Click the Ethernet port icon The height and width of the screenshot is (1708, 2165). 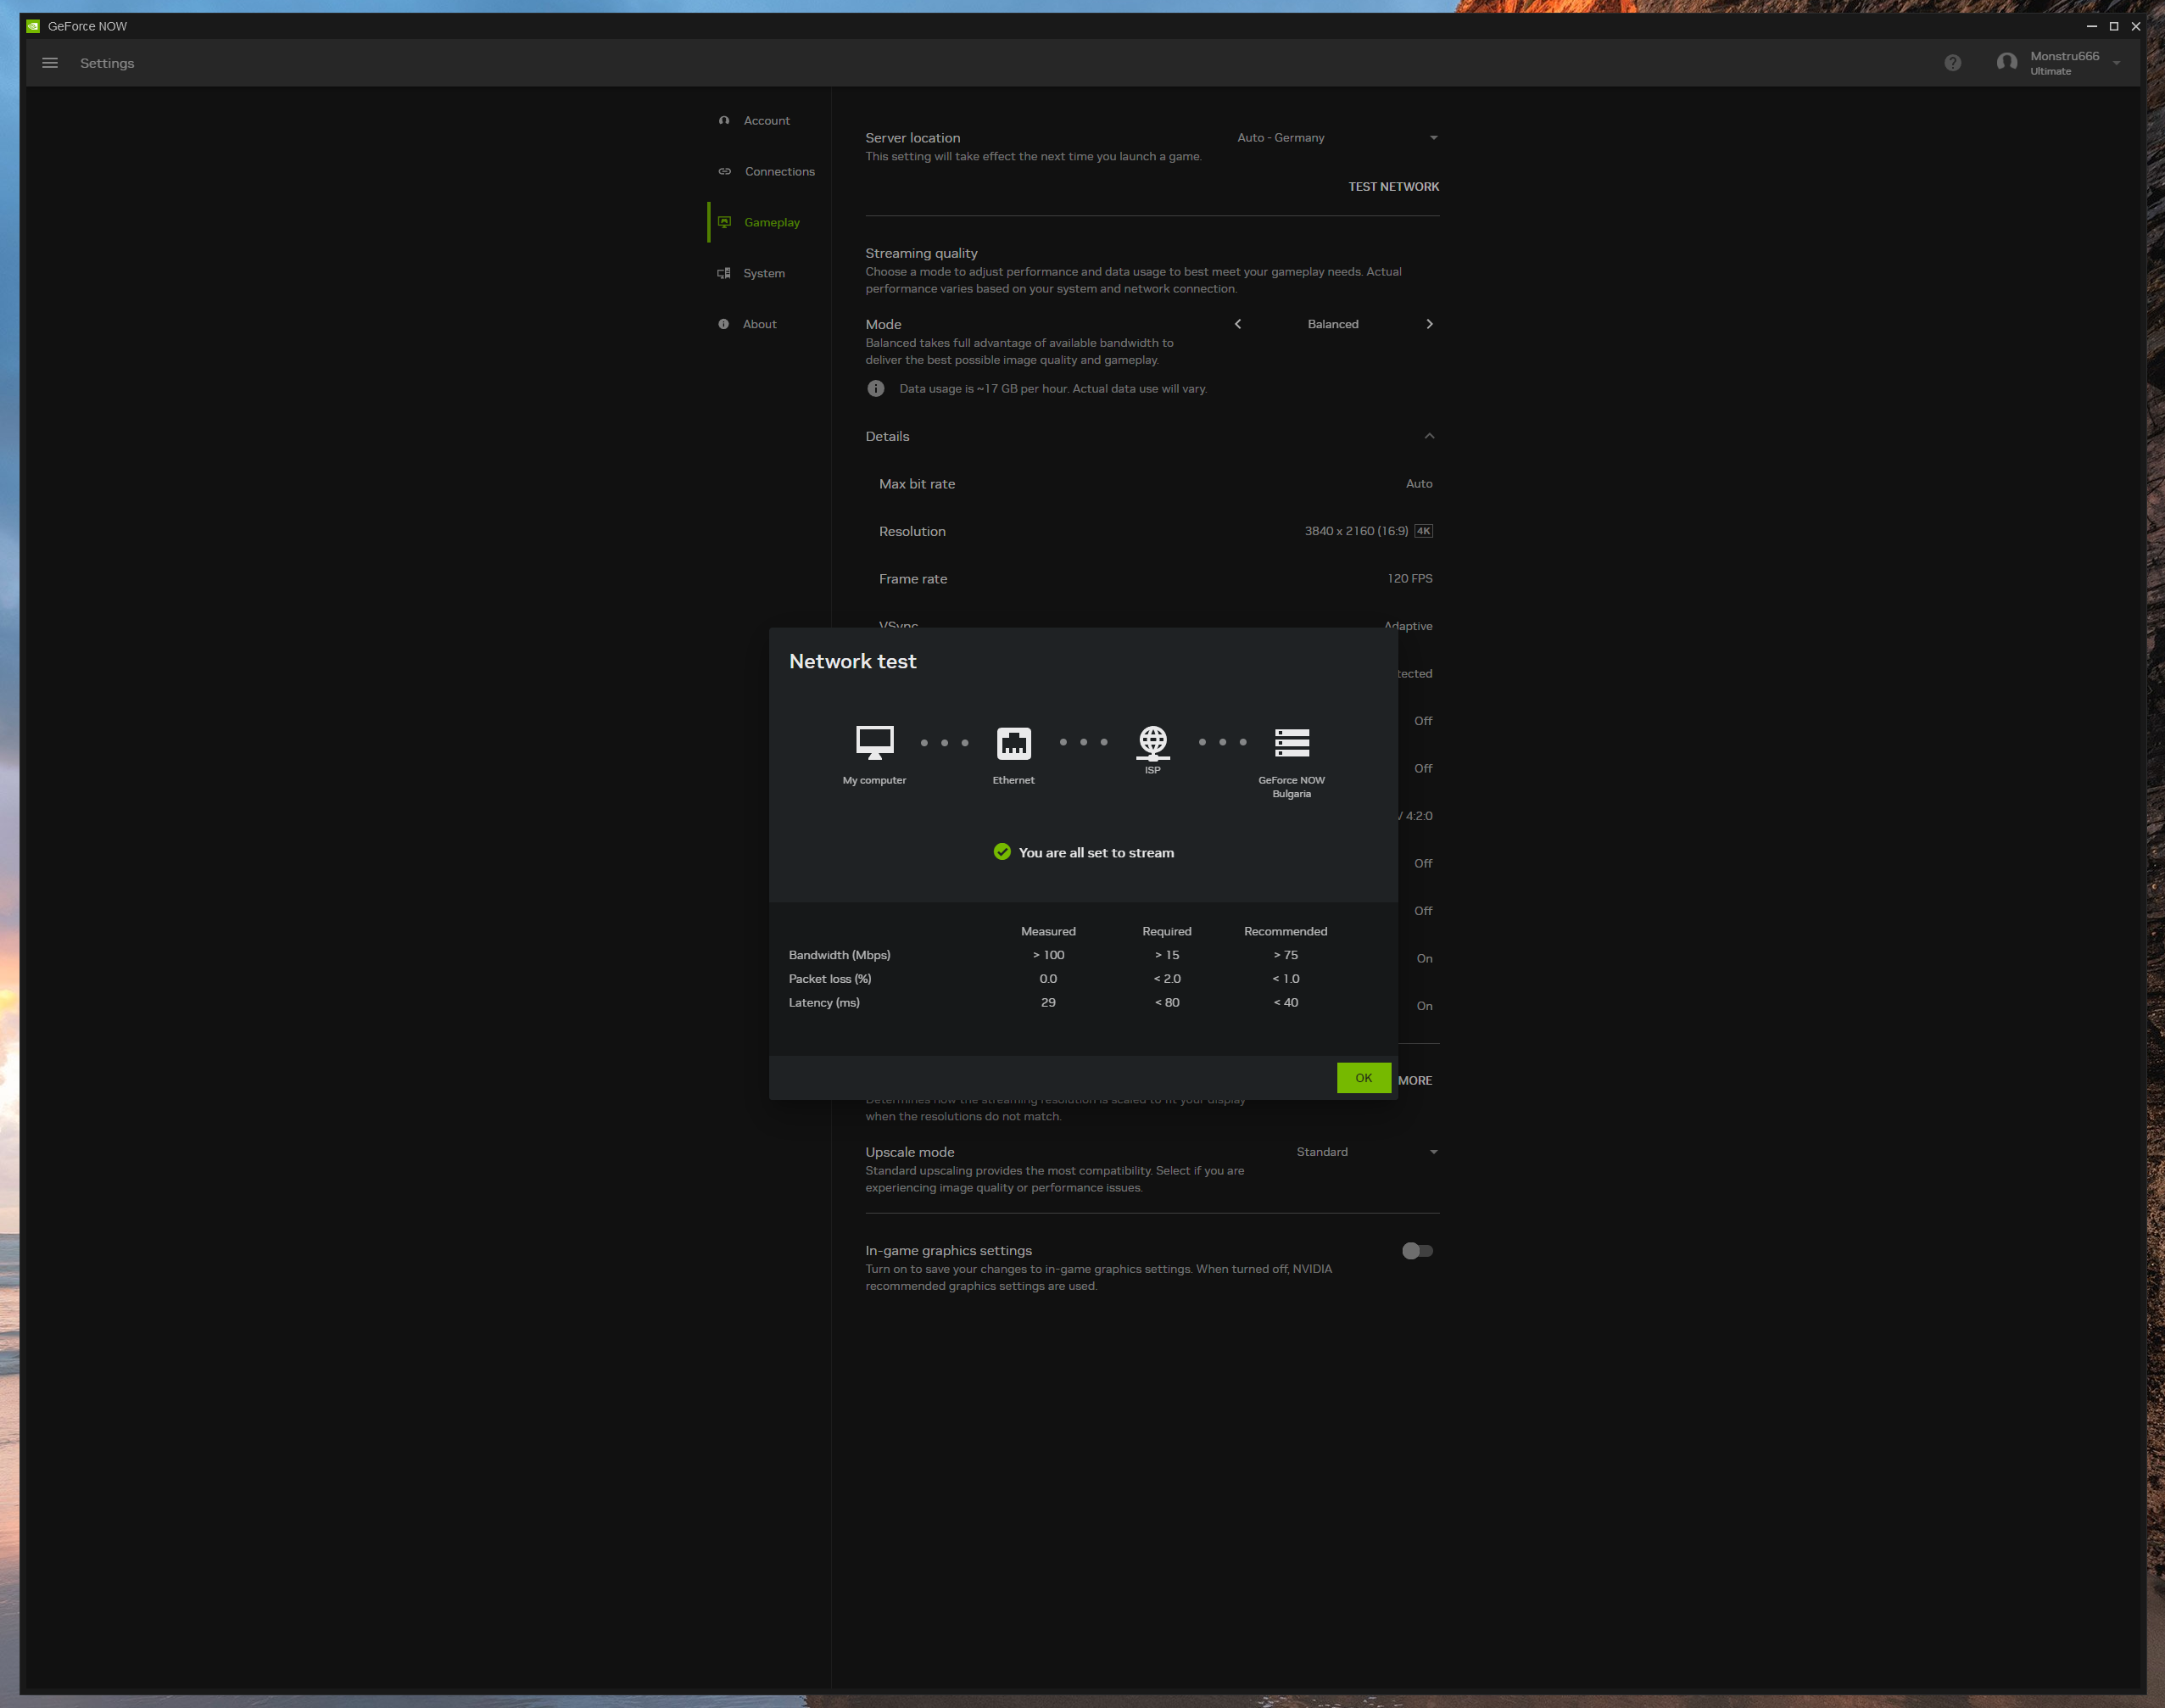pyautogui.click(x=1013, y=742)
